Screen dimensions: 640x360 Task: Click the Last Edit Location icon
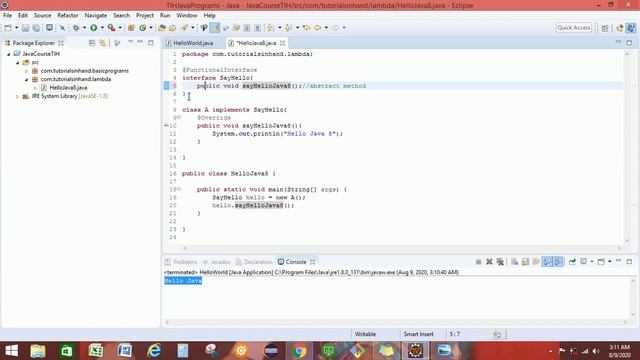coord(306,28)
